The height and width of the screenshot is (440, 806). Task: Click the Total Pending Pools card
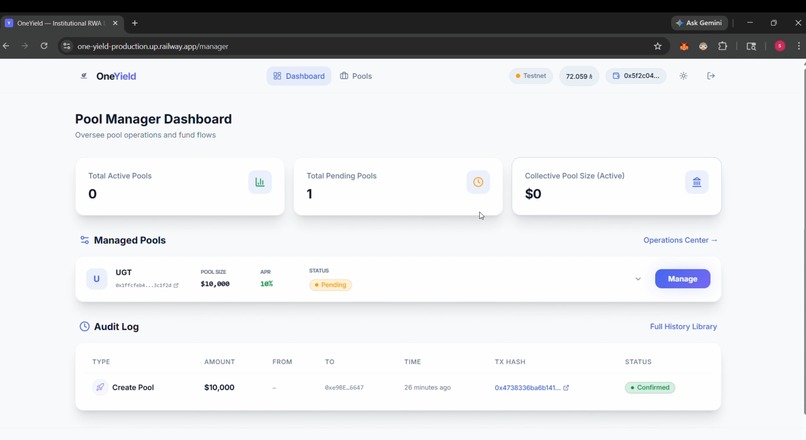398,187
